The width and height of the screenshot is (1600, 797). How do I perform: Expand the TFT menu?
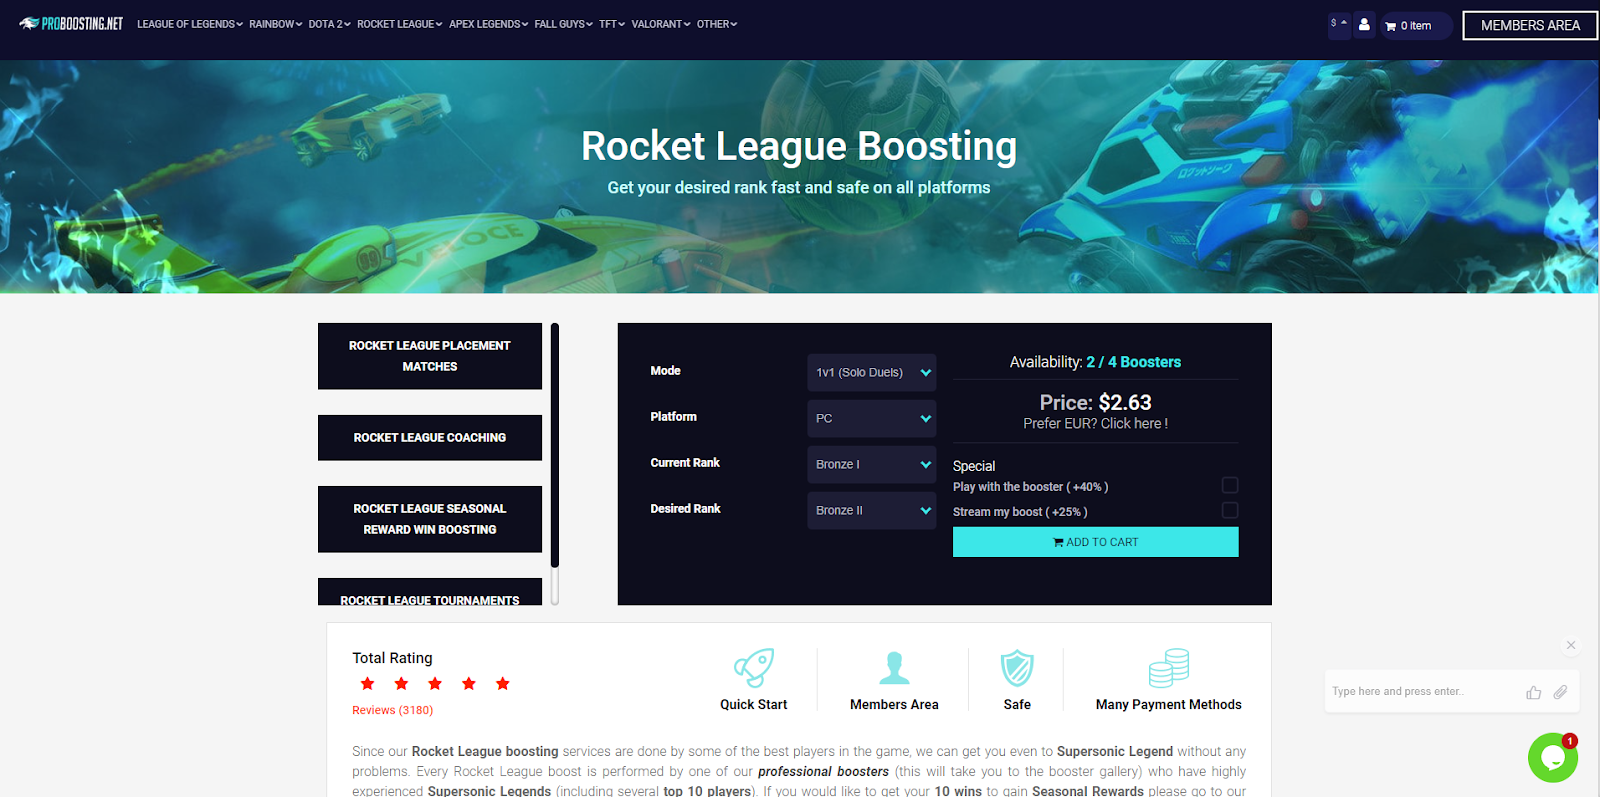pos(612,24)
